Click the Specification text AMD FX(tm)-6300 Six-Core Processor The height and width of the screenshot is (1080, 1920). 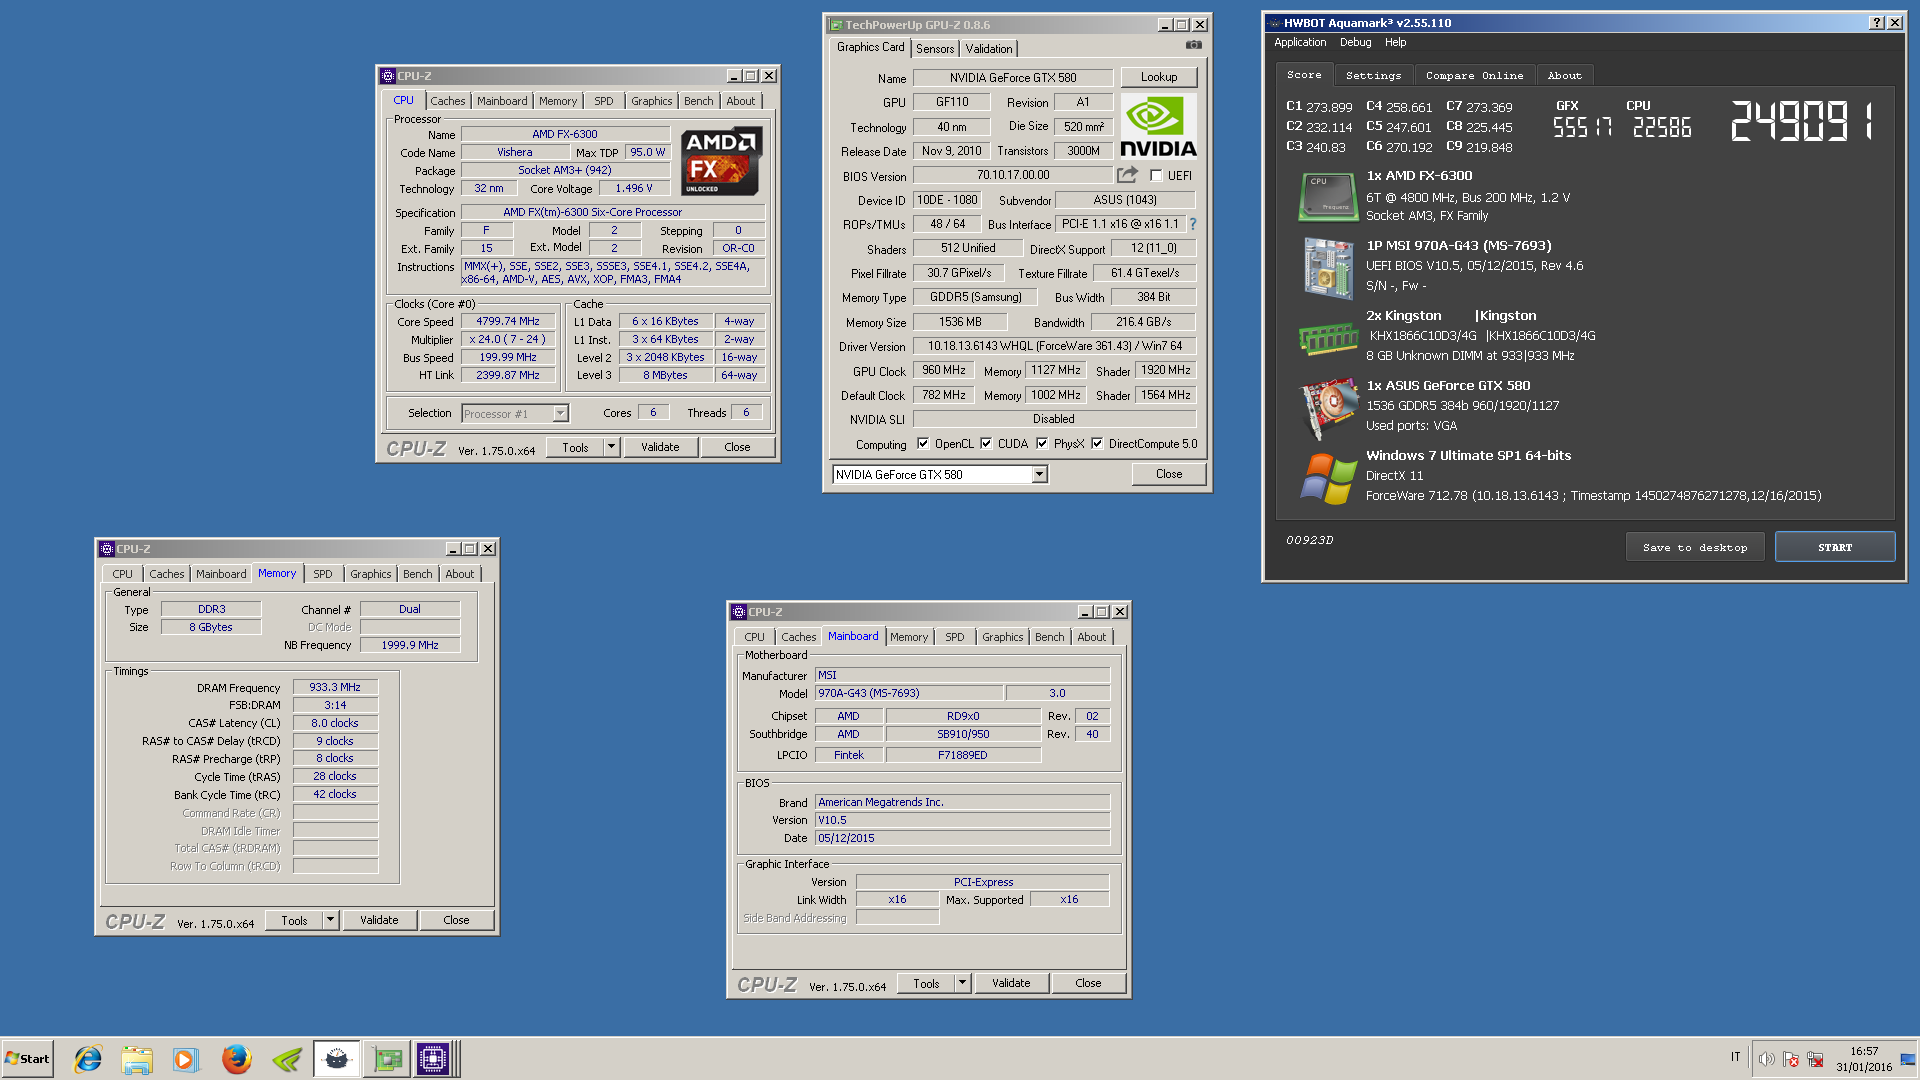pyautogui.click(x=613, y=213)
